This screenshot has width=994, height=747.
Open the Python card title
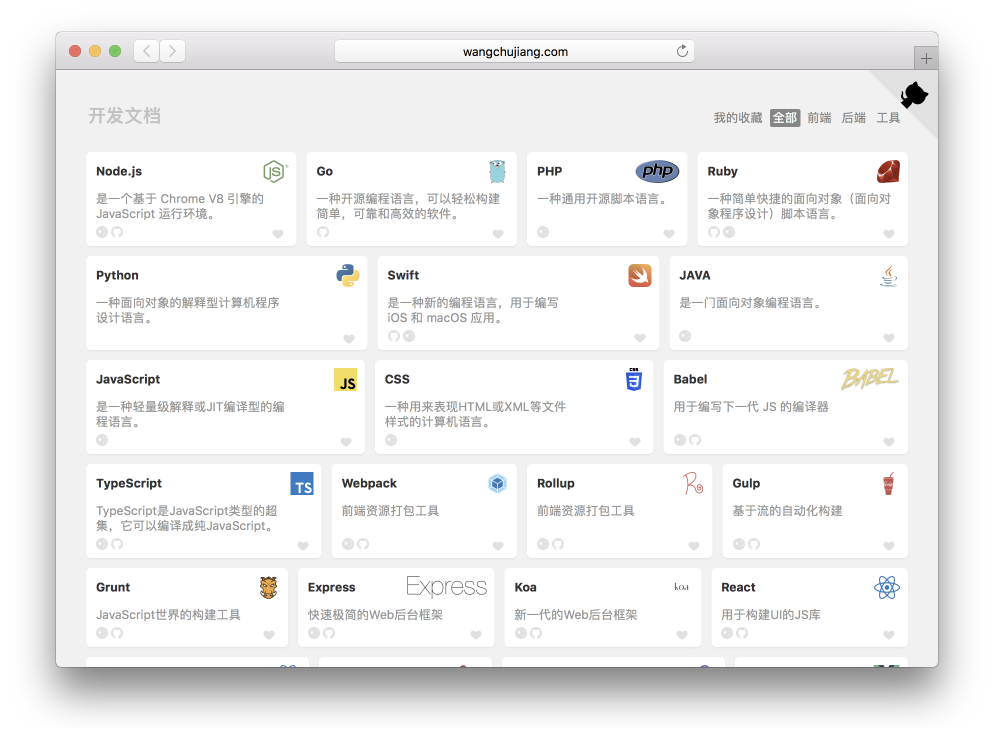pyautogui.click(x=117, y=275)
